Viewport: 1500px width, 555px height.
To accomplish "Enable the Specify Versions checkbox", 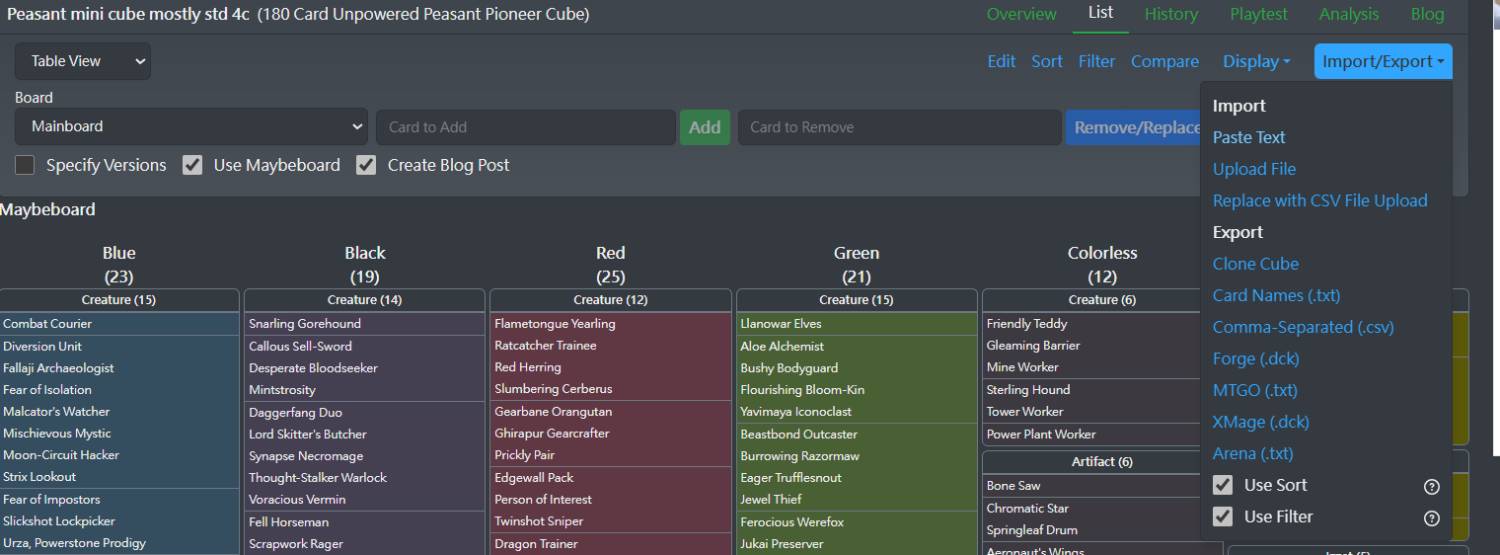I will (25, 165).
